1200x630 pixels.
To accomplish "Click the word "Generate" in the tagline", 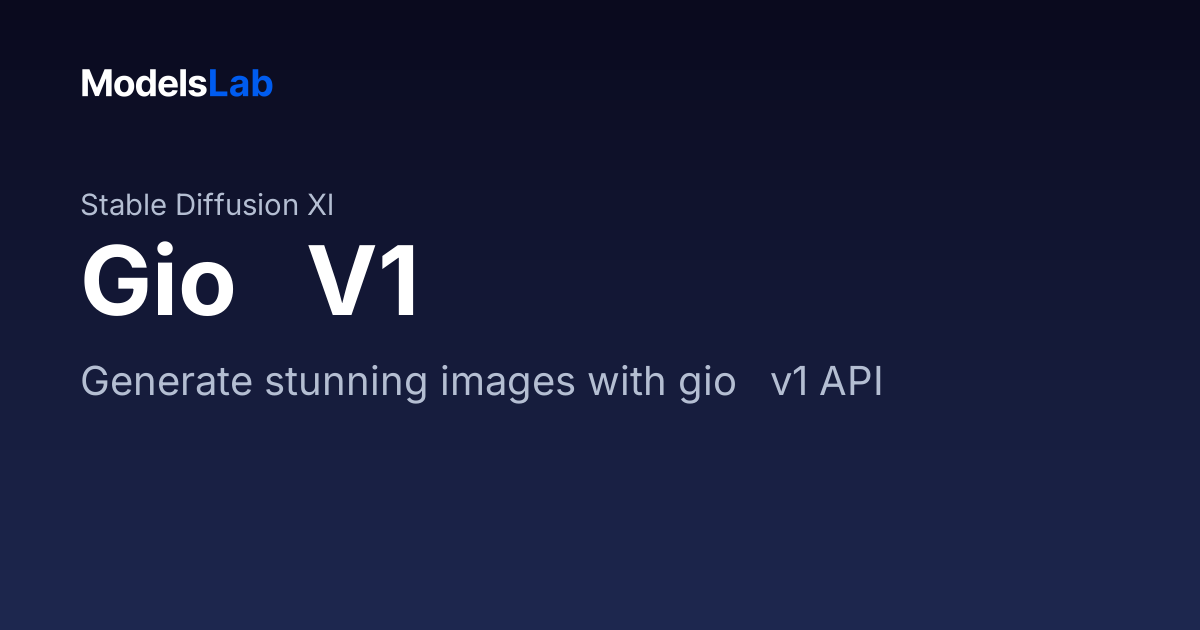I will pyautogui.click(x=166, y=382).
